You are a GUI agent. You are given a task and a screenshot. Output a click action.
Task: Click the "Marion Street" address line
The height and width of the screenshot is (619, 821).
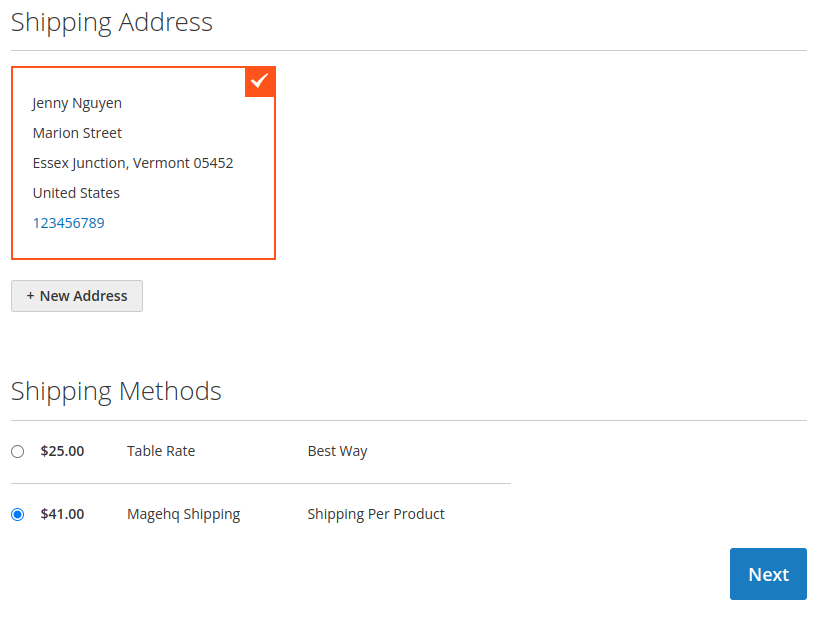[x=77, y=133]
